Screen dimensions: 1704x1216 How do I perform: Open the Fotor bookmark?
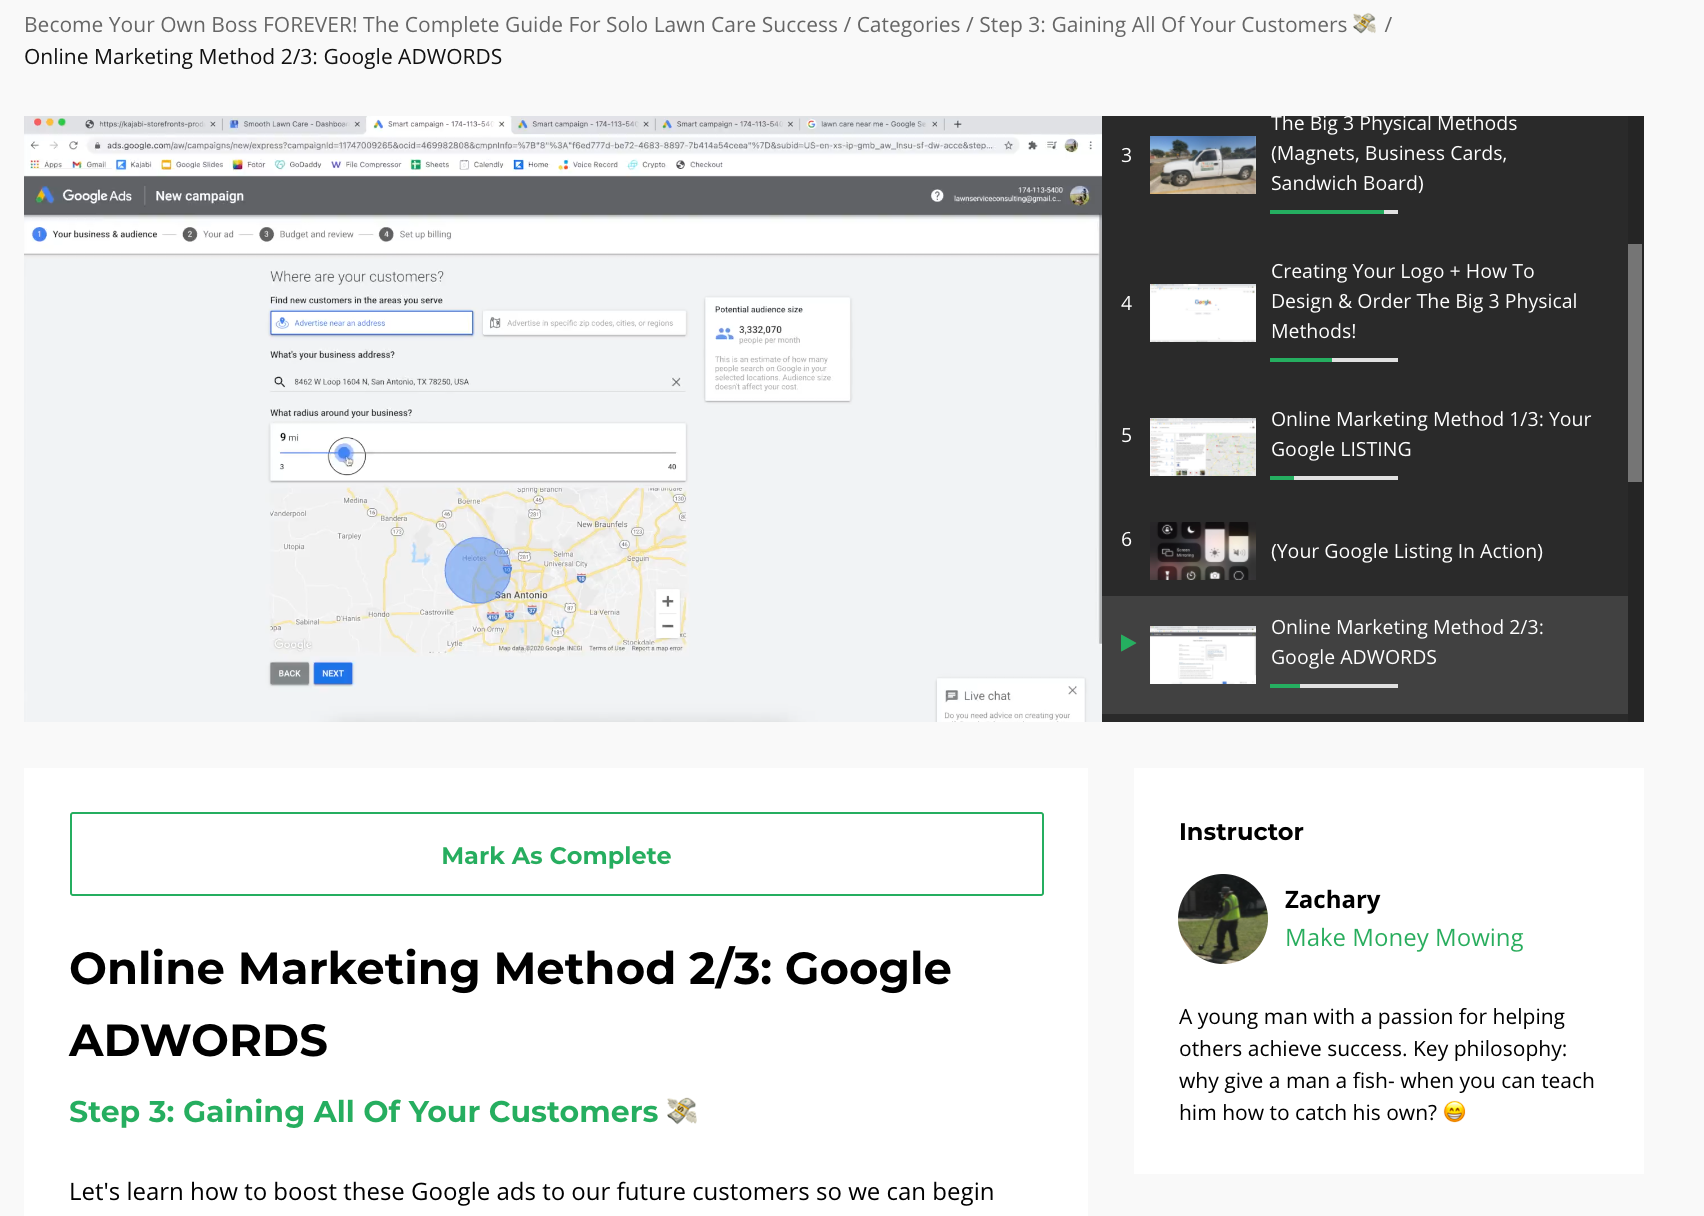pos(249,165)
